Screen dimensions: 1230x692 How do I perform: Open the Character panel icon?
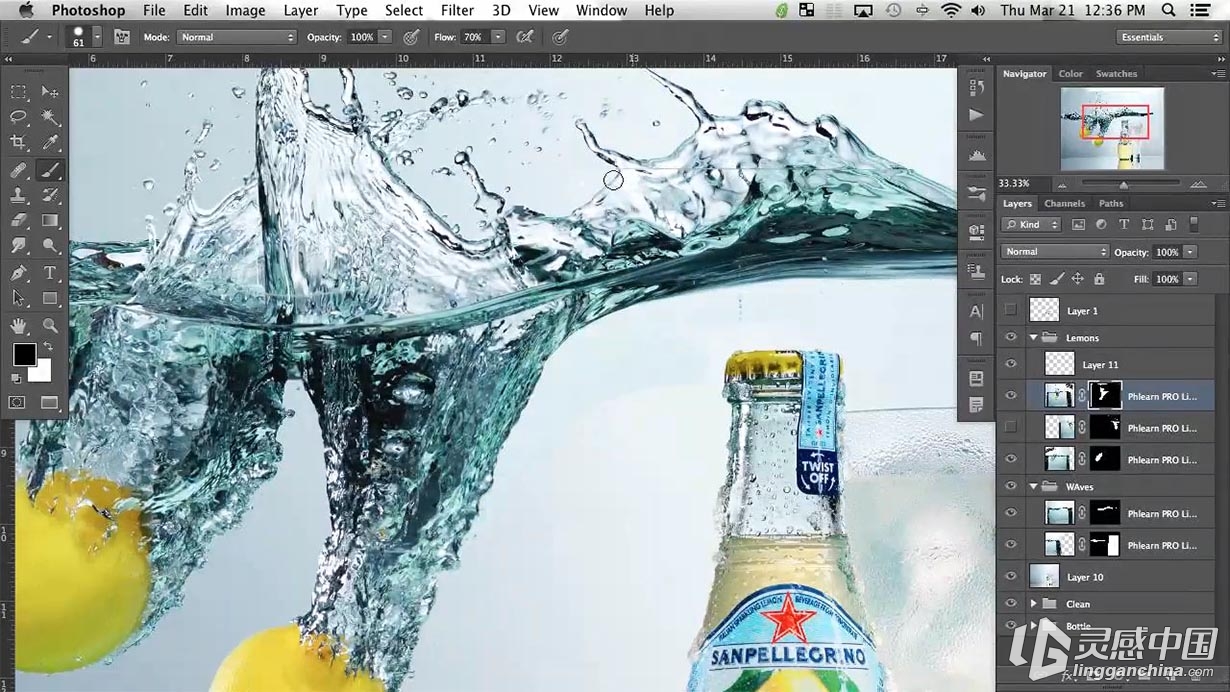pos(976,311)
